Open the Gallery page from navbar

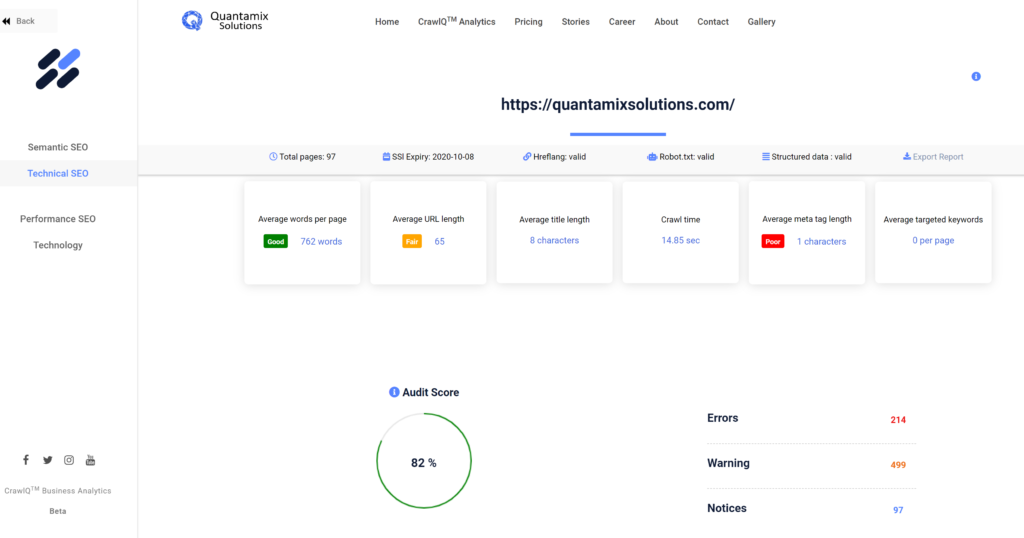(761, 22)
